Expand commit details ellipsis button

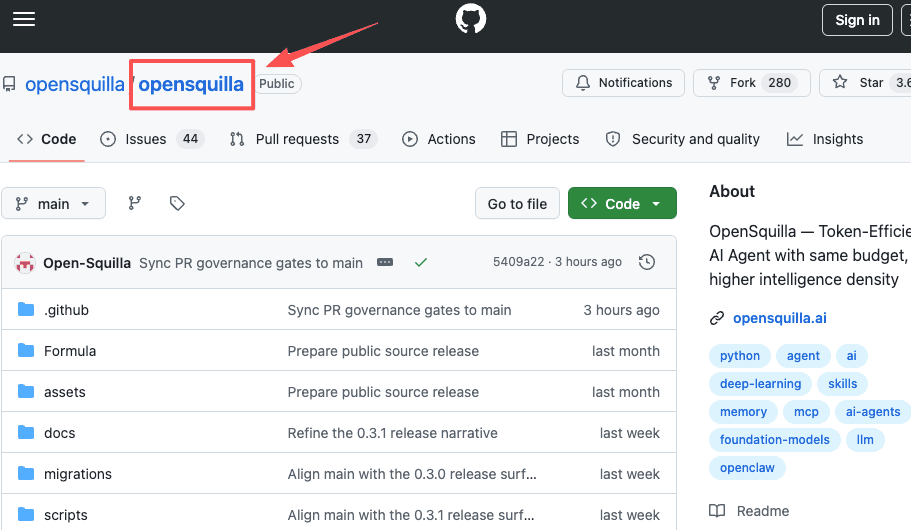point(385,263)
